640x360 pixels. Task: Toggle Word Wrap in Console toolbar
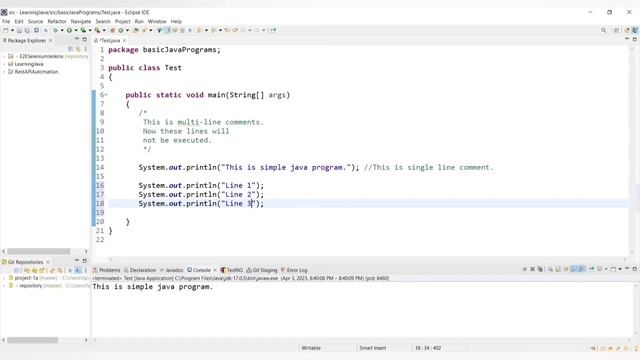click(x=566, y=269)
